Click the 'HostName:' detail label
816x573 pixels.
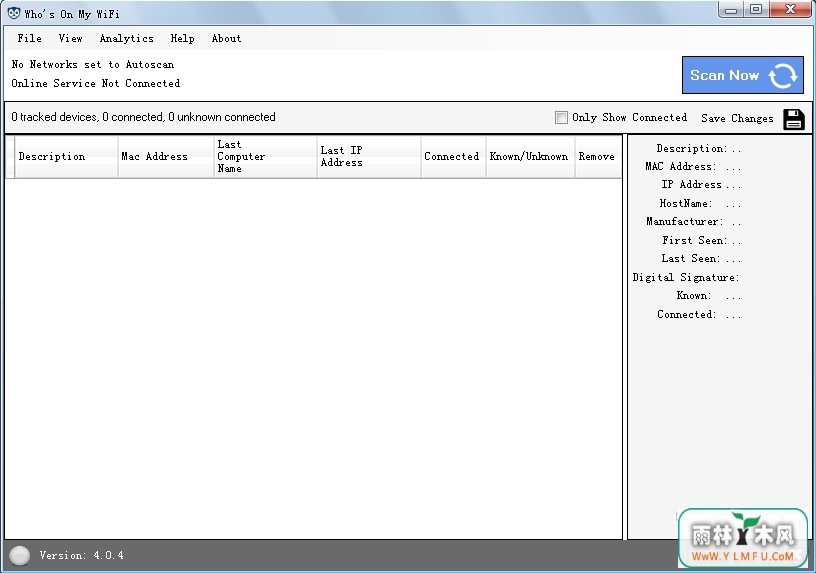(x=685, y=203)
